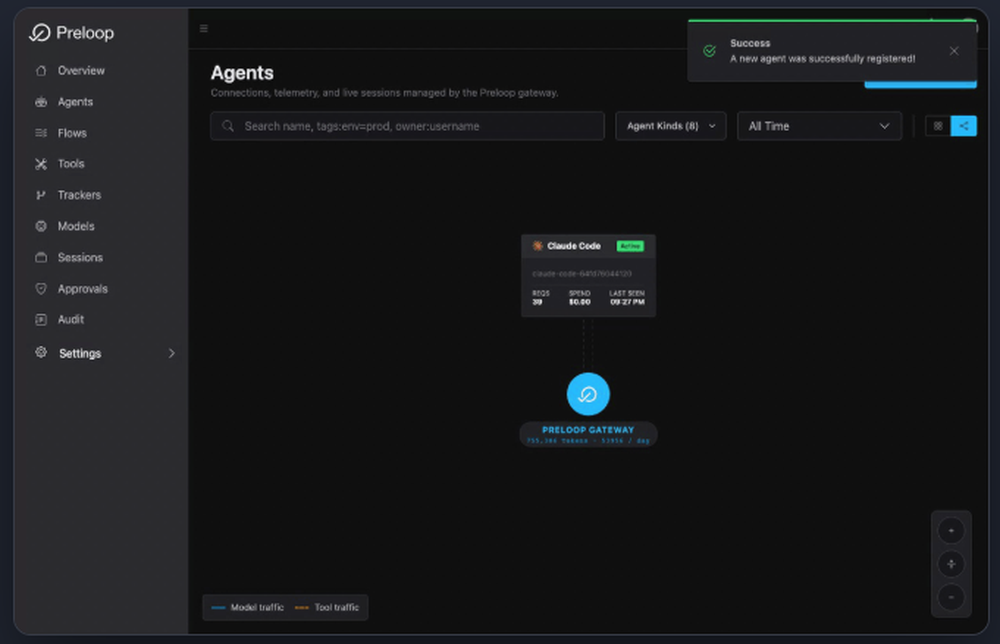Image resolution: width=1000 pixels, height=644 pixels.
Task: Open Audit in sidebar menu
Action: tap(71, 319)
